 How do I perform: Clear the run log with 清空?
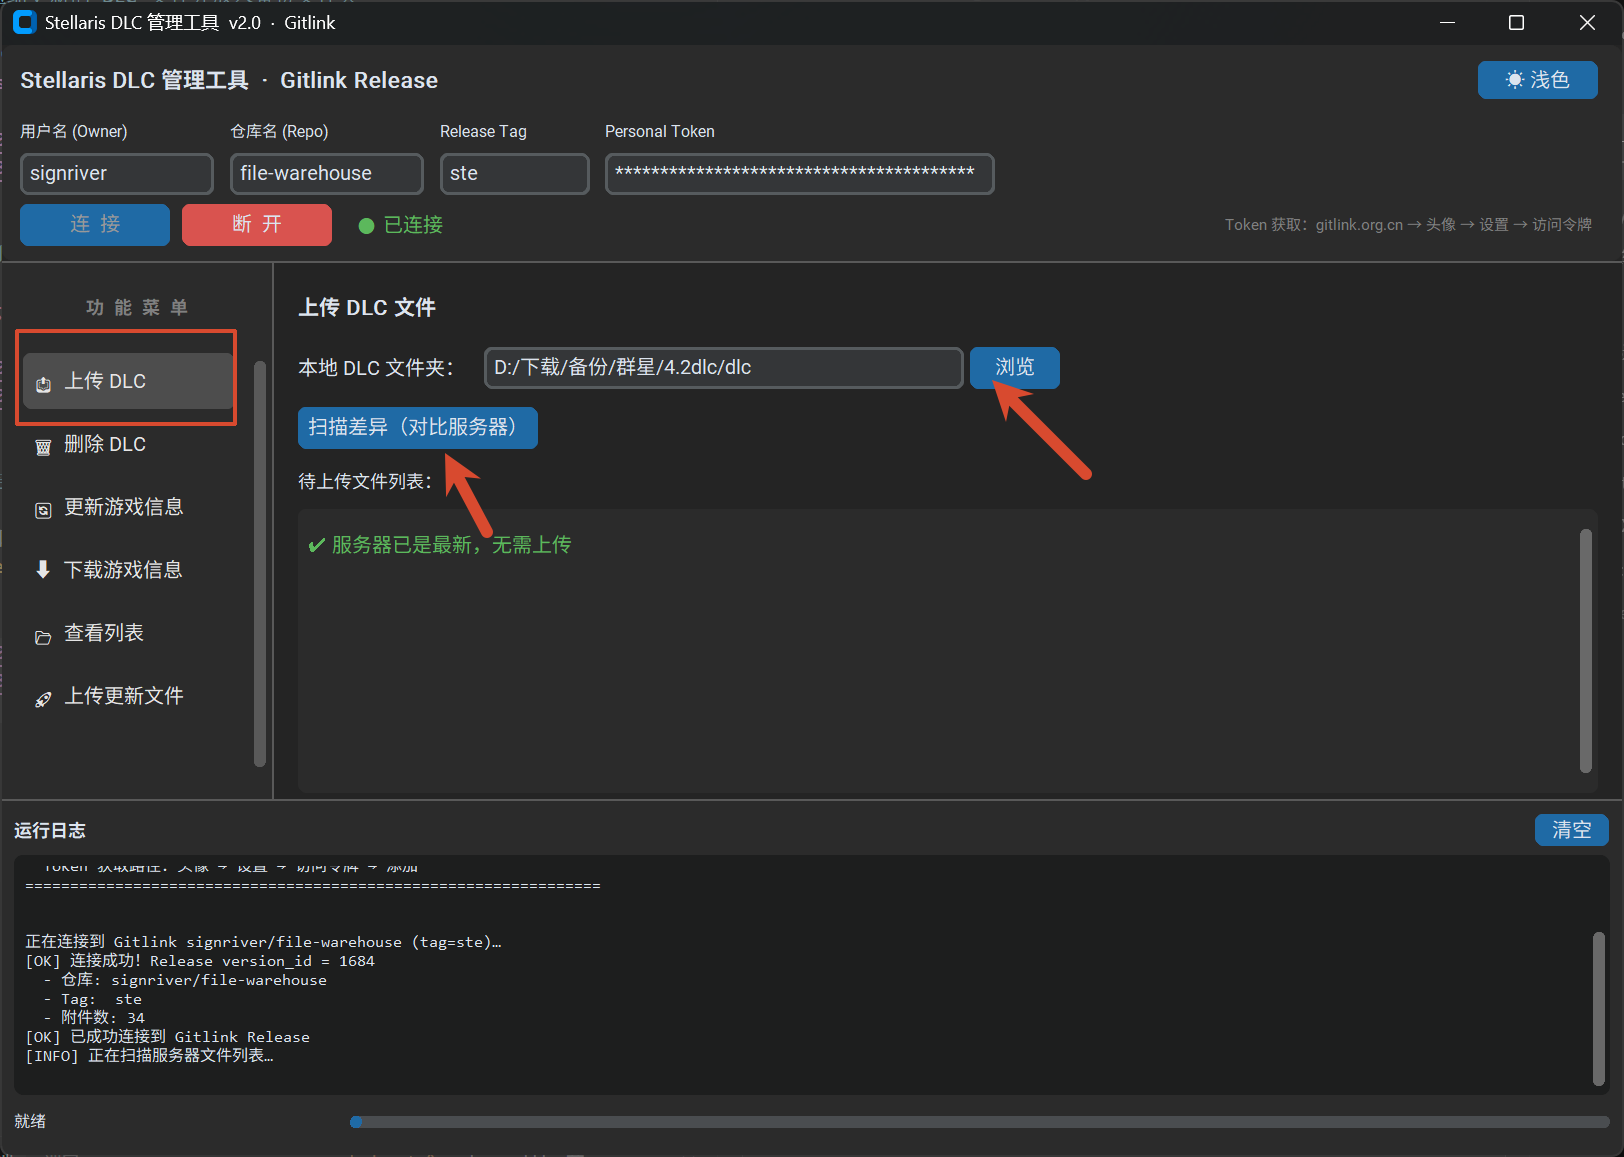click(x=1572, y=829)
